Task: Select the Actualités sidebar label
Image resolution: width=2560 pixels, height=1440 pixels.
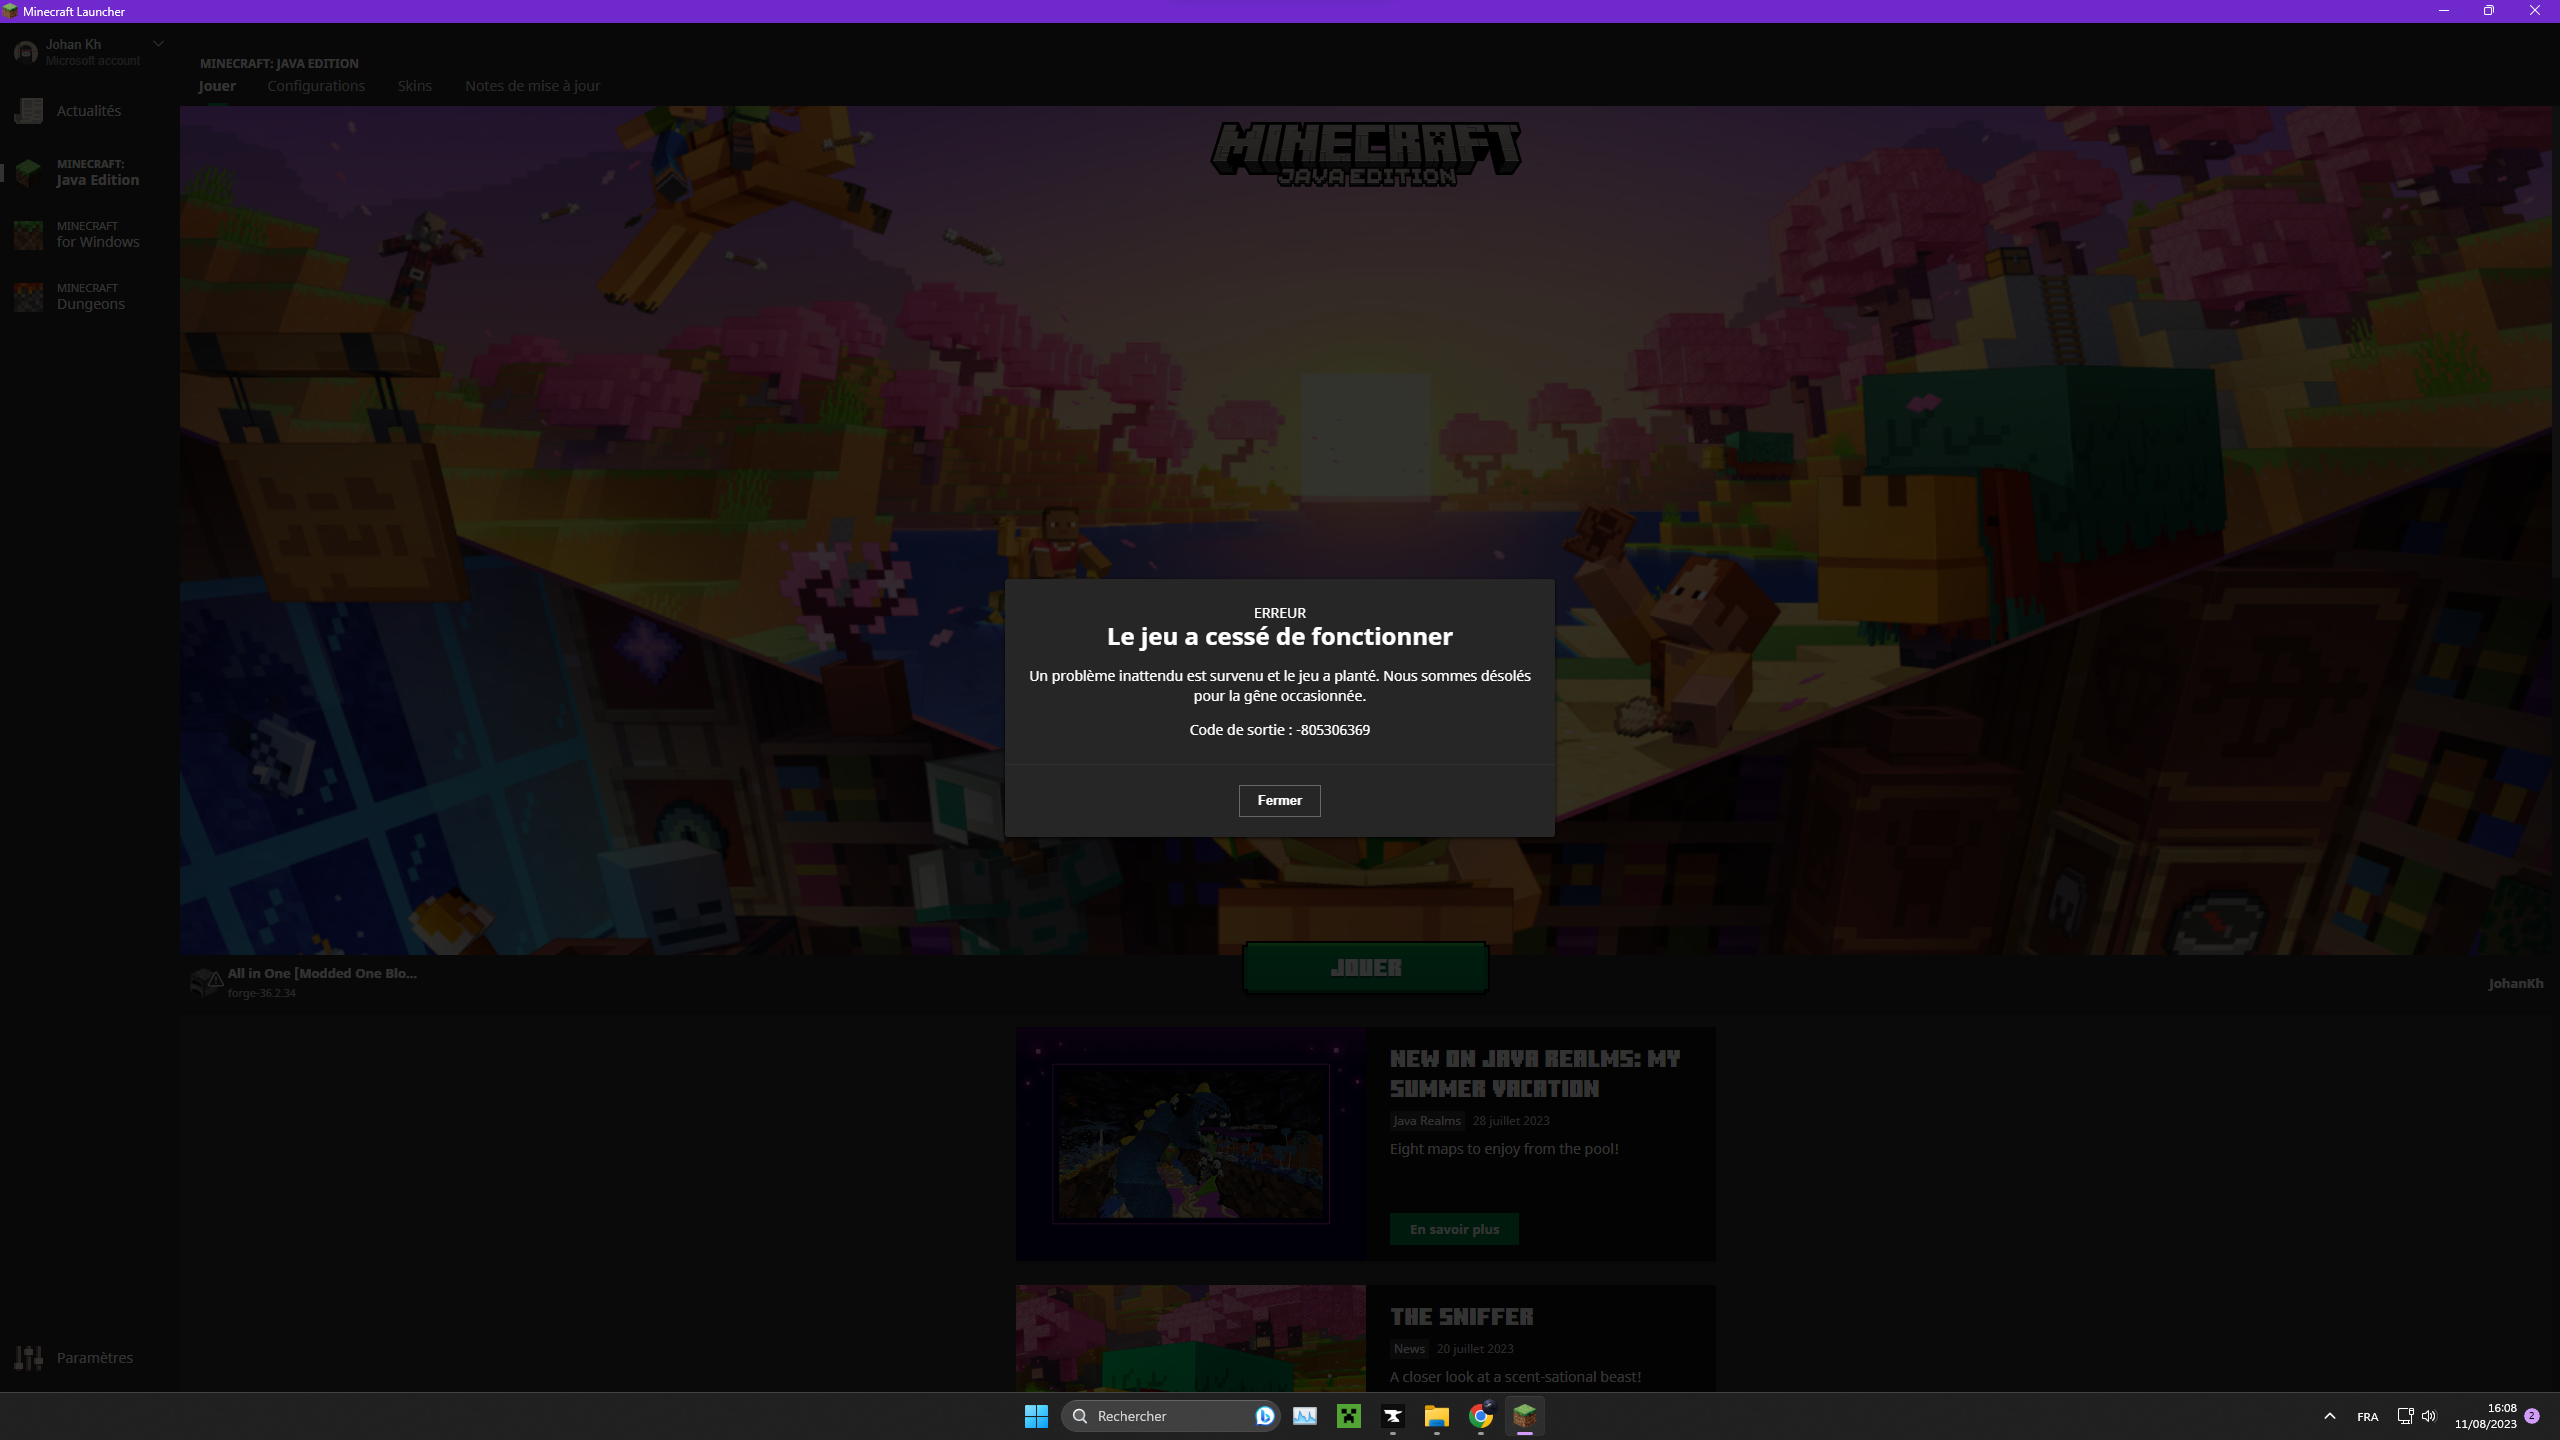Action: coord(89,111)
